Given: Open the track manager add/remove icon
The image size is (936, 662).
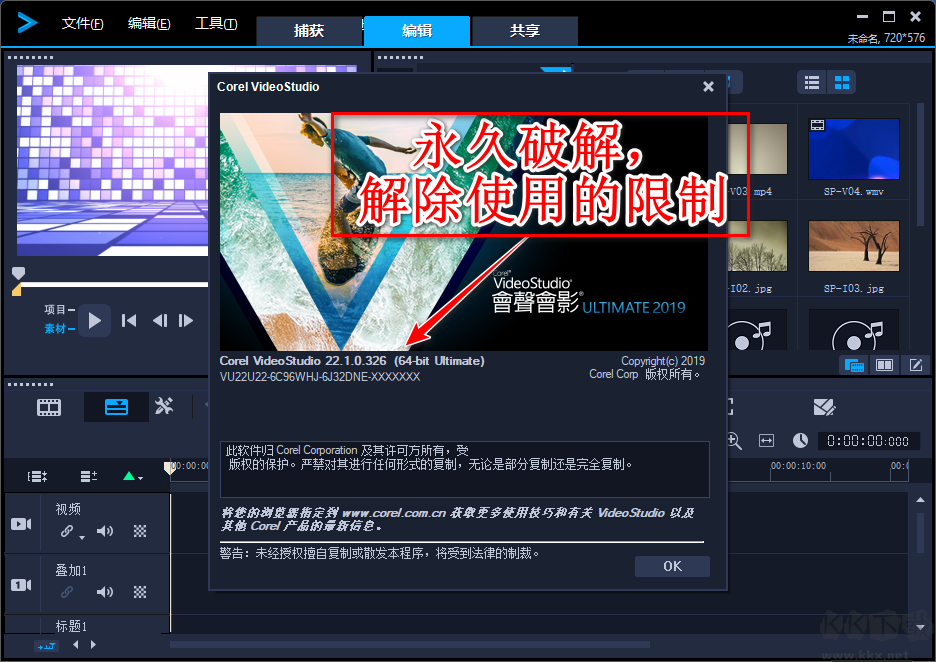Looking at the screenshot, I should pos(88,476).
